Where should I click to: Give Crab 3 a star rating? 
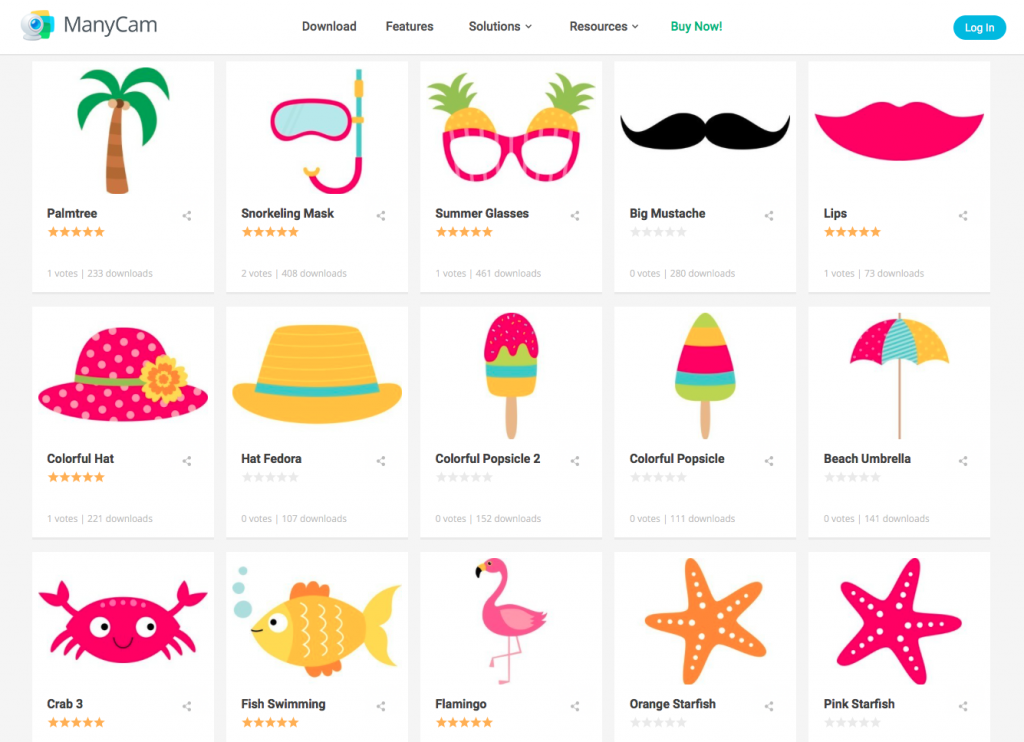pyautogui.click(x=76, y=723)
